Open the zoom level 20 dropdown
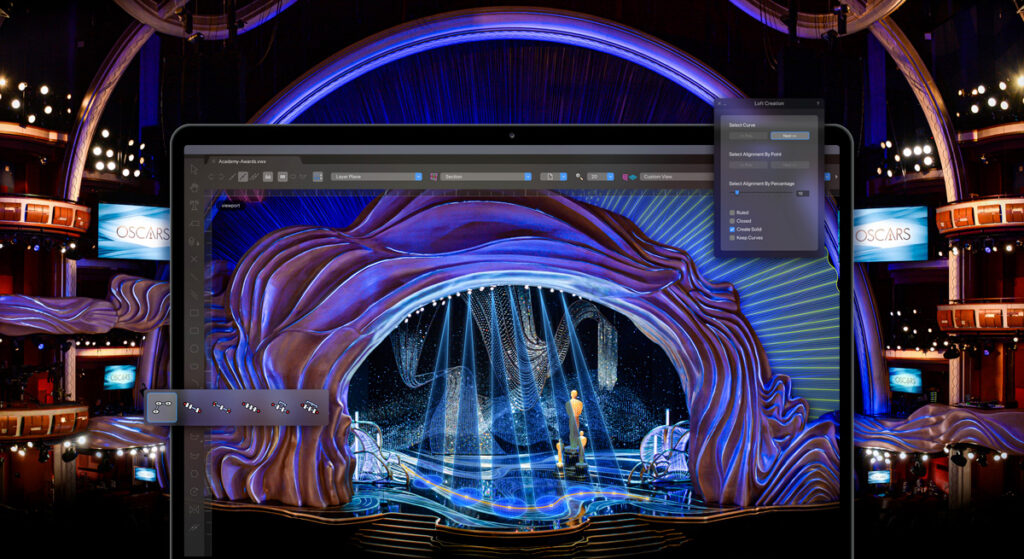The image size is (1024, 559). click(601, 176)
